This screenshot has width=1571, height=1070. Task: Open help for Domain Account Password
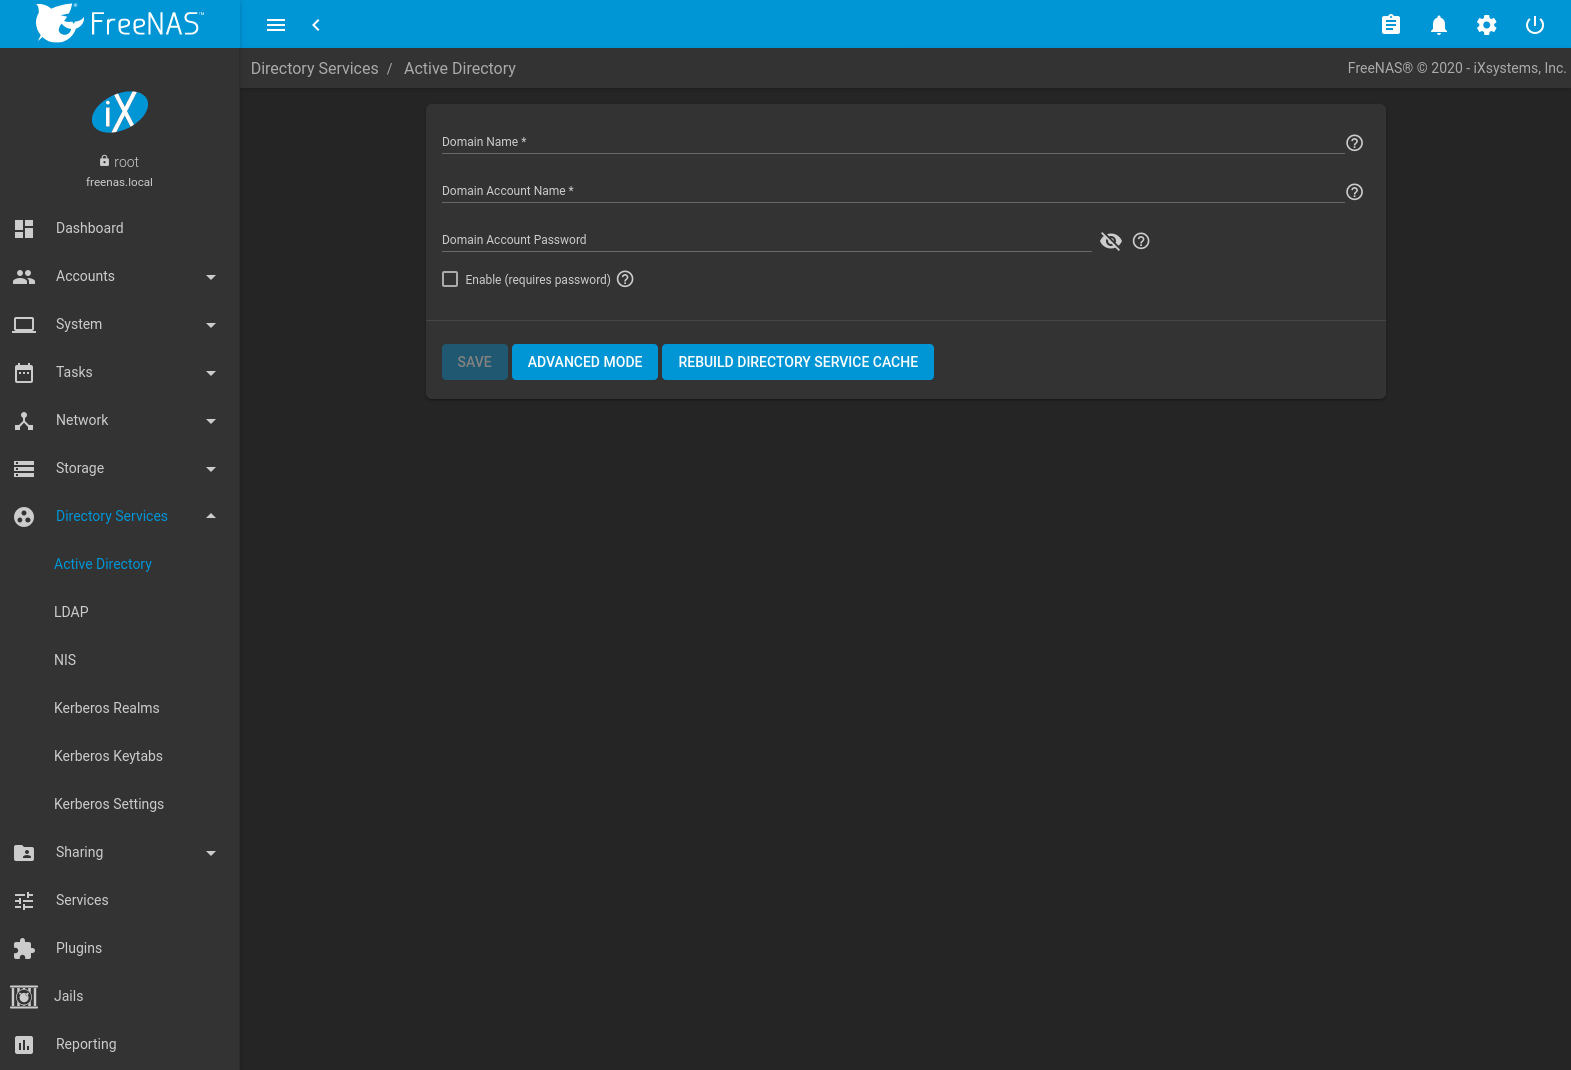pos(1140,241)
